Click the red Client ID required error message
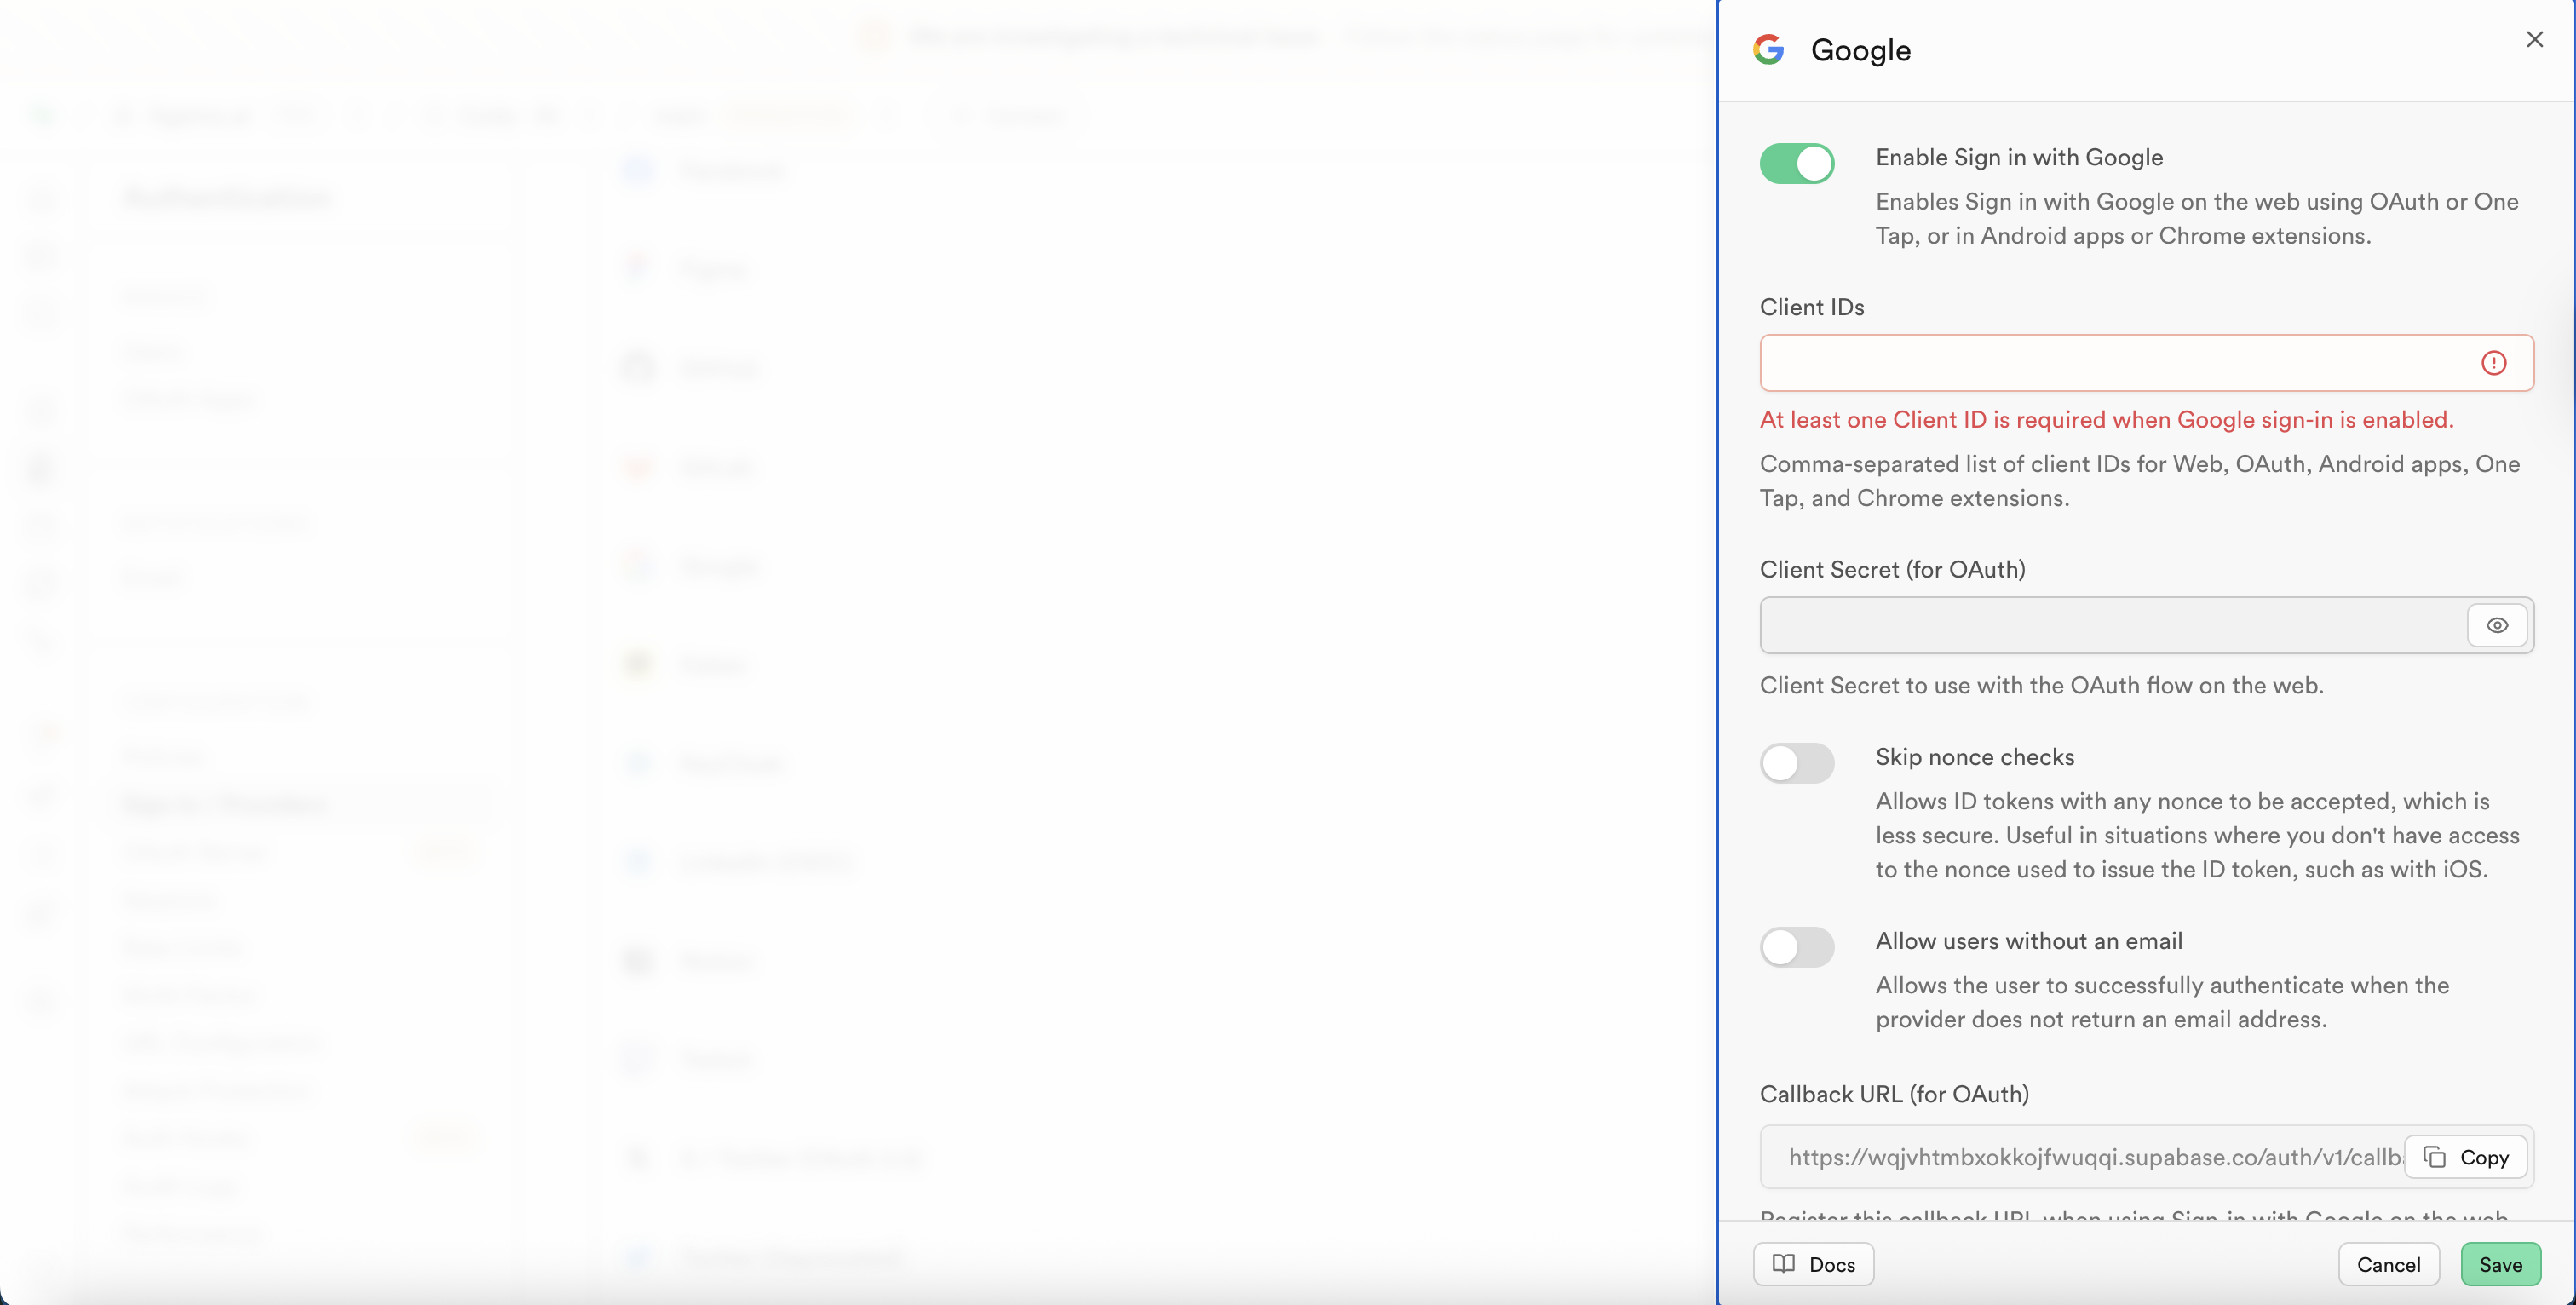Viewport: 2576px width, 1305px height. point(2105,420)
